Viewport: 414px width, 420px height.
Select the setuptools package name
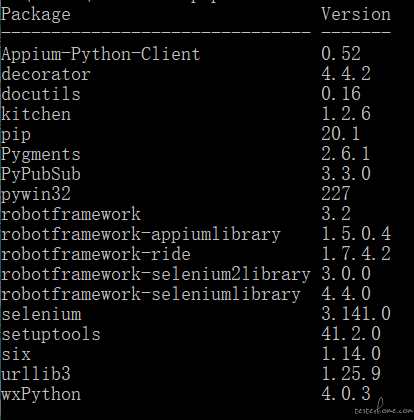pos(50,334)
